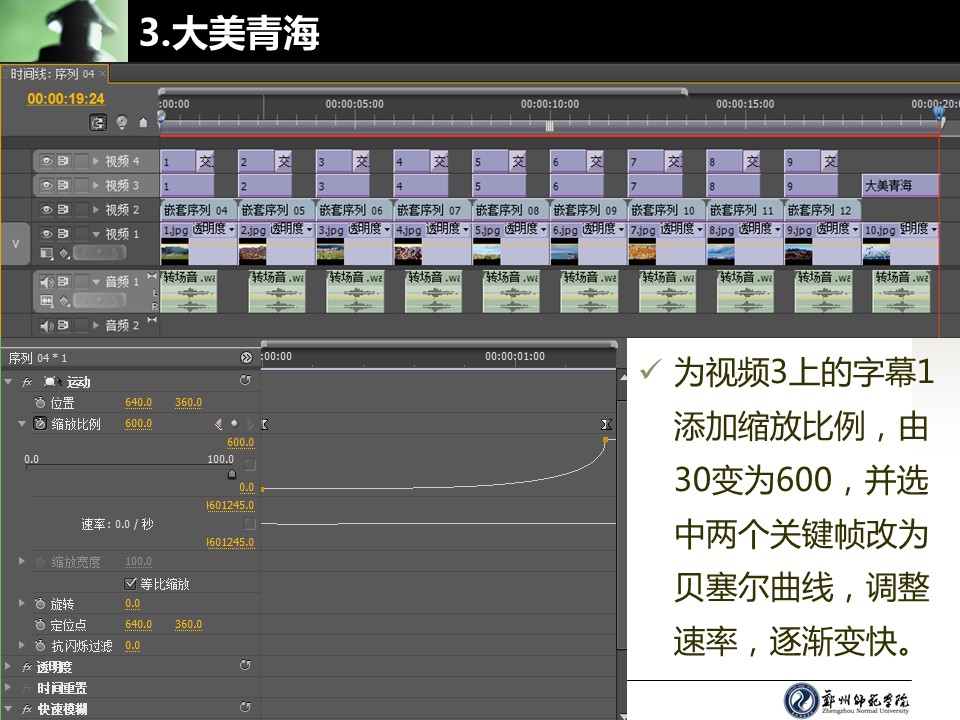Open show keyframes icon for 视频 1

64,253
